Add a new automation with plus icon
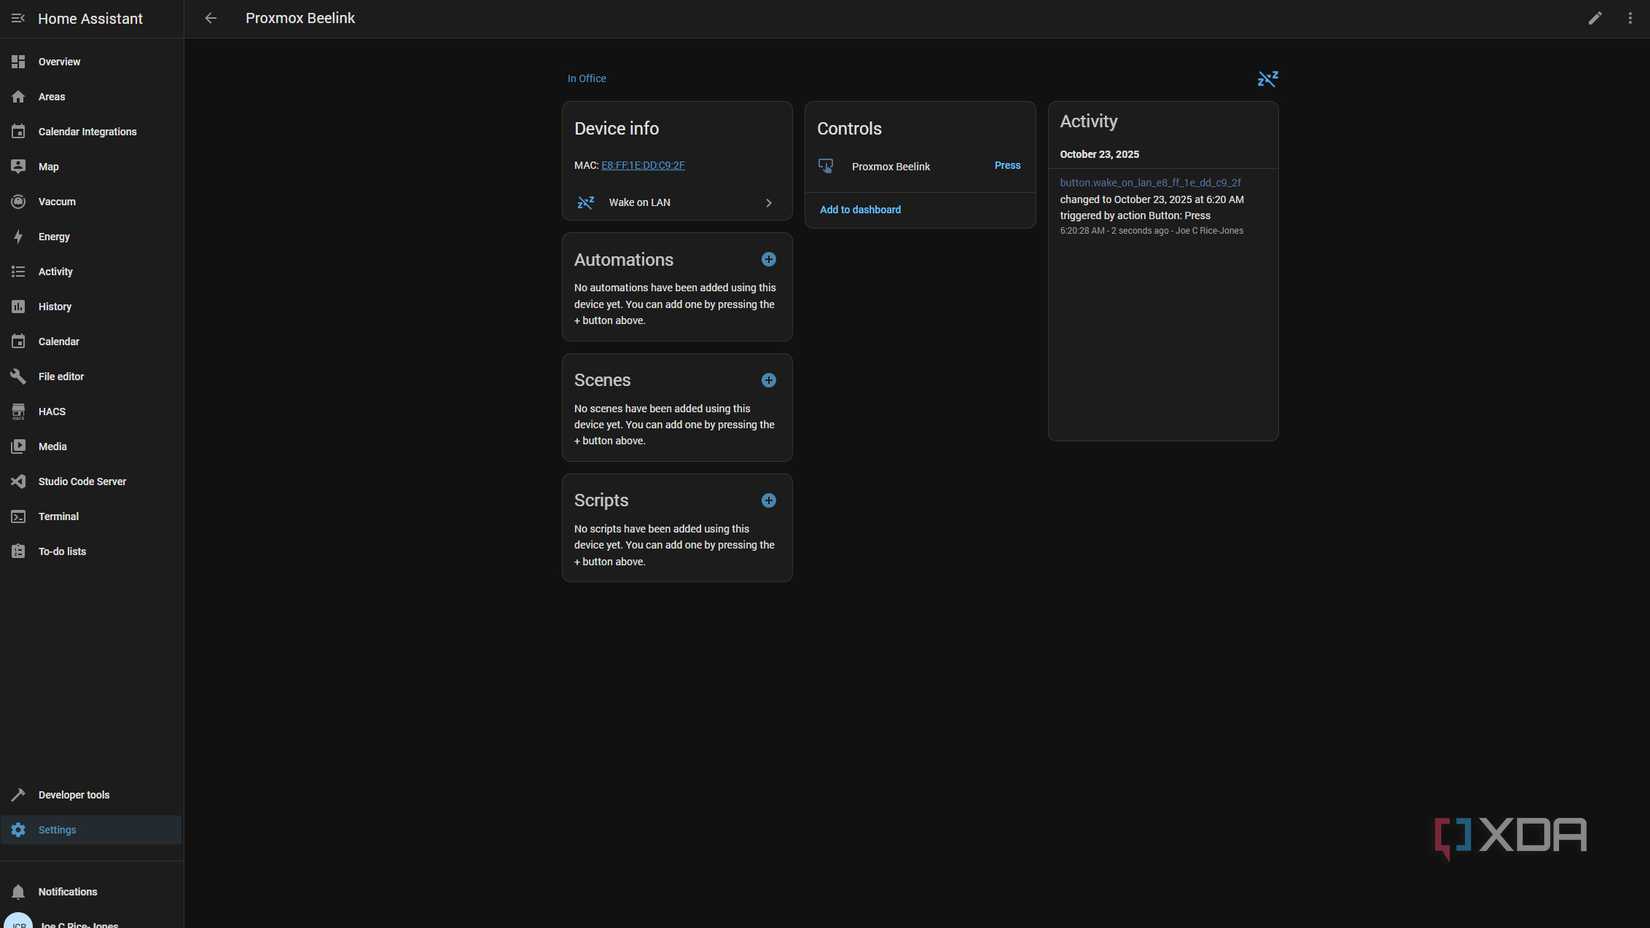The image size is (1650, 928). click(768, 260)
